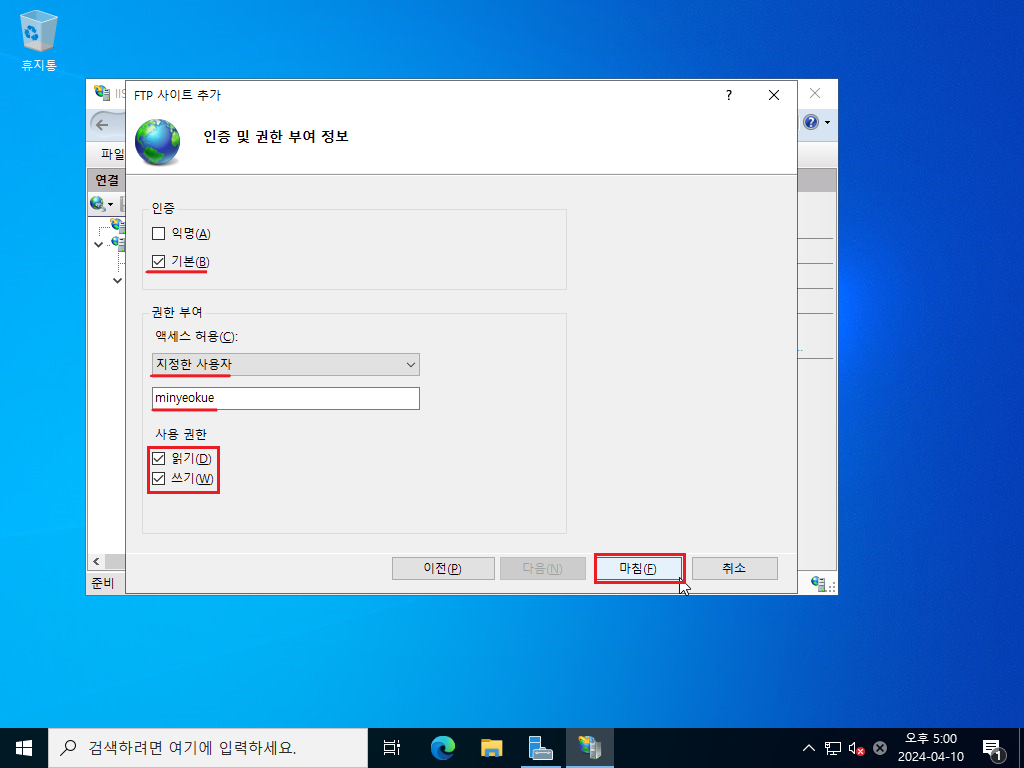Click the 취소 cancel button
The height and width of the screenshot is (768, 1024).
(x=735, y=568)
